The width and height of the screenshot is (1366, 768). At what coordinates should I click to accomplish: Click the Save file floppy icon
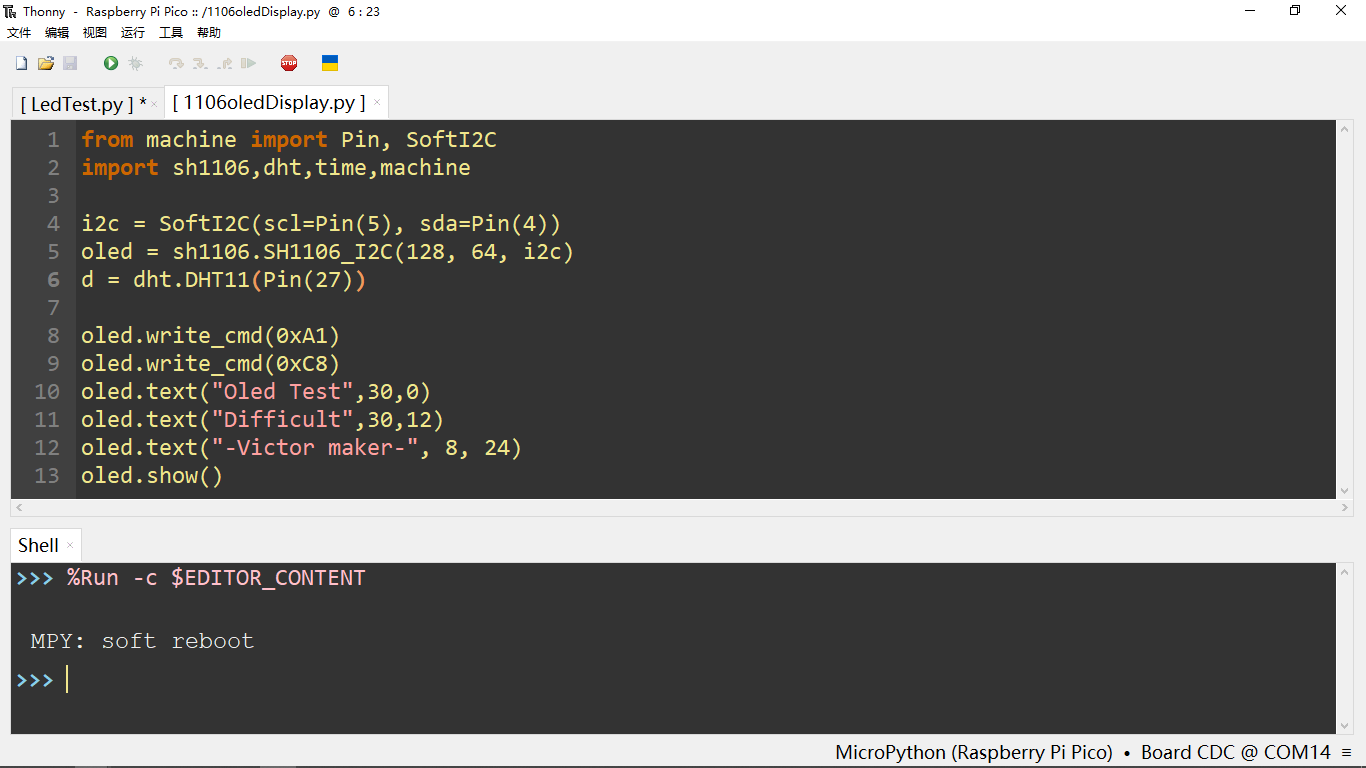70,63
